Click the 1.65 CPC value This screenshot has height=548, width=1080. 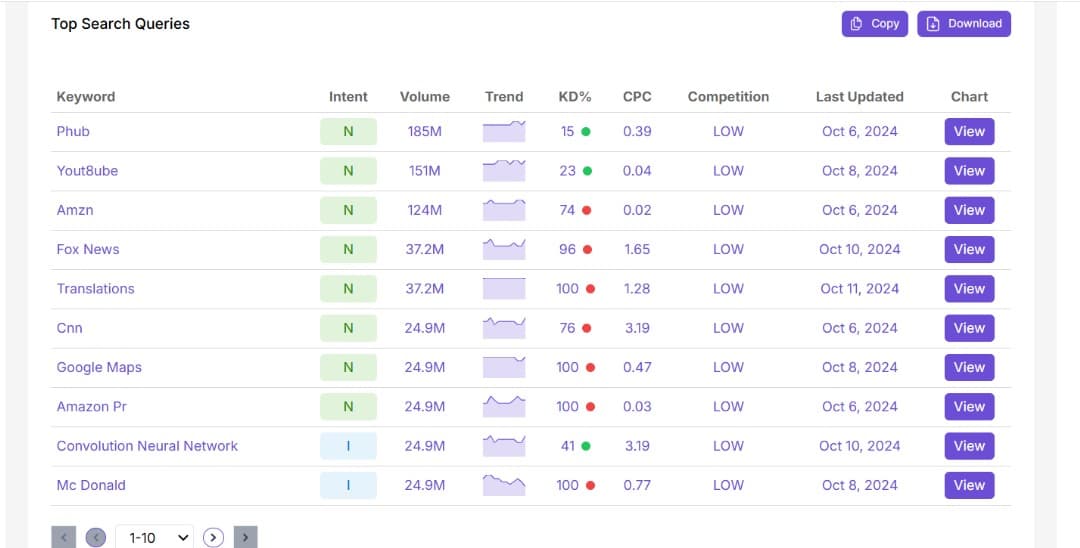(637, 249)
